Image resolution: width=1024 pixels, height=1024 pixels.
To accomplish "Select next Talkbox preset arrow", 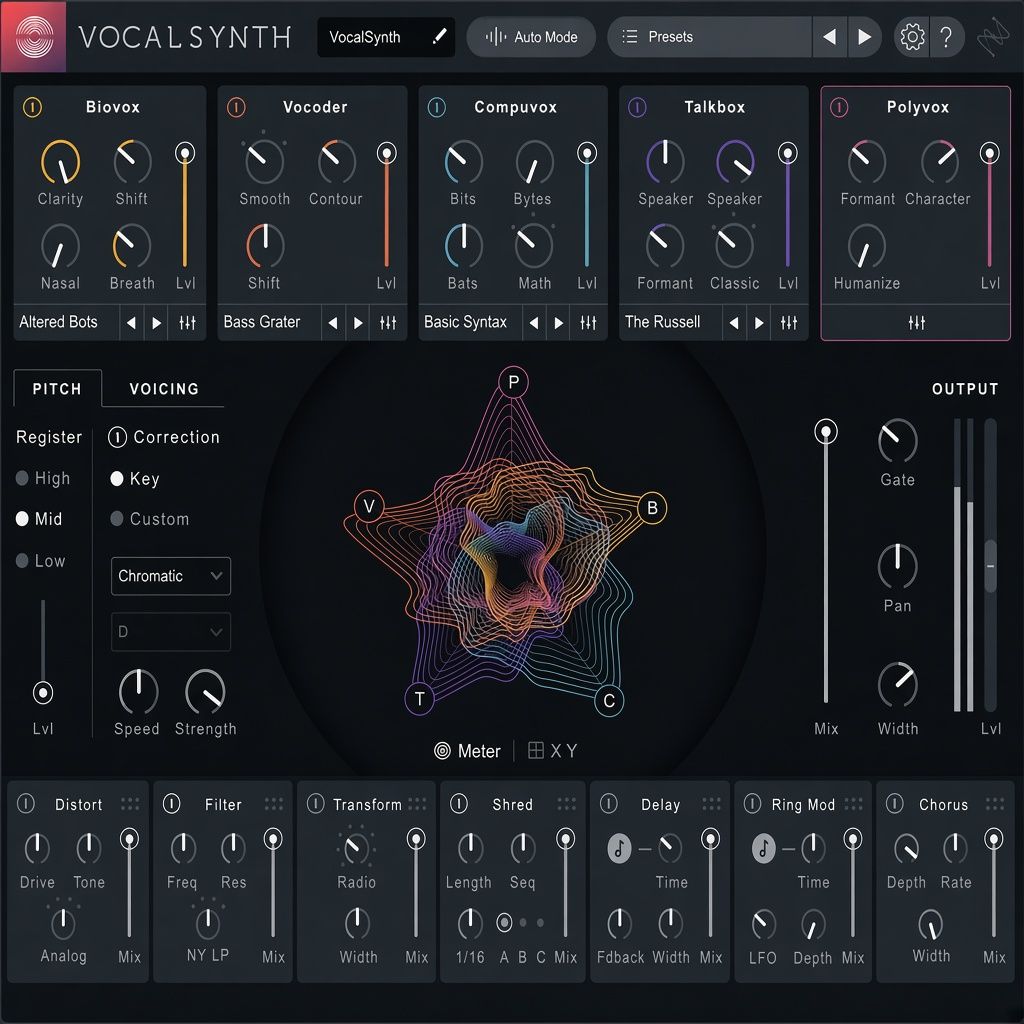I will tap(759, 323).
